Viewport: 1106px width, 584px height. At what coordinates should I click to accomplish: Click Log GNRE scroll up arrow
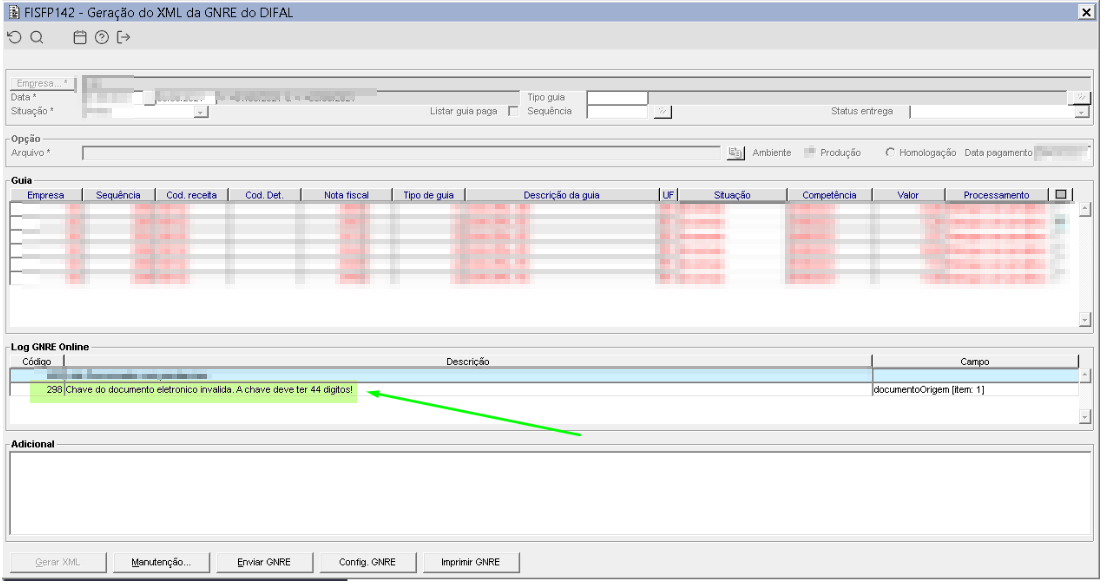(x=1086, y=375)
